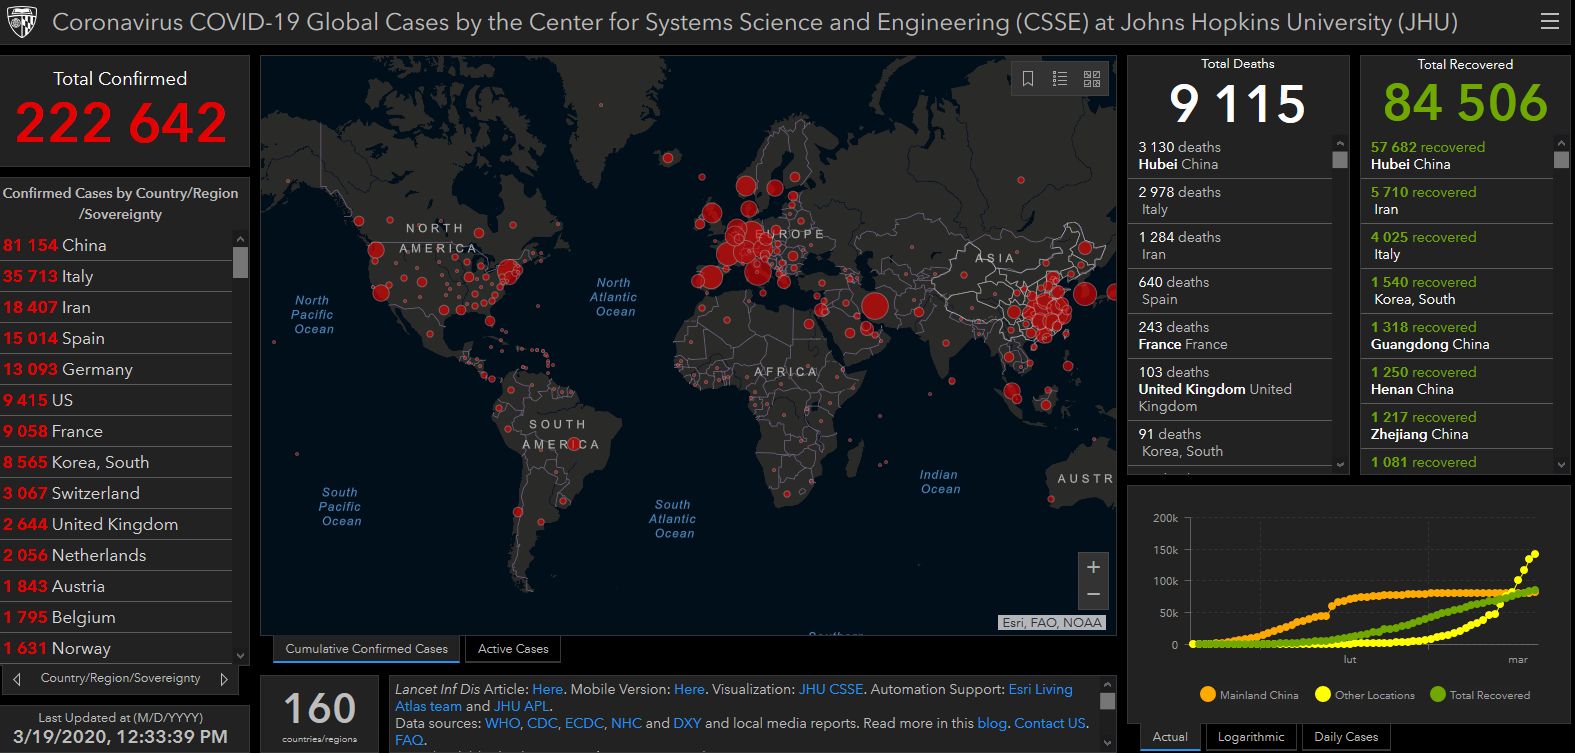Select the Daily Cases chart tab

click(1346, 737)
